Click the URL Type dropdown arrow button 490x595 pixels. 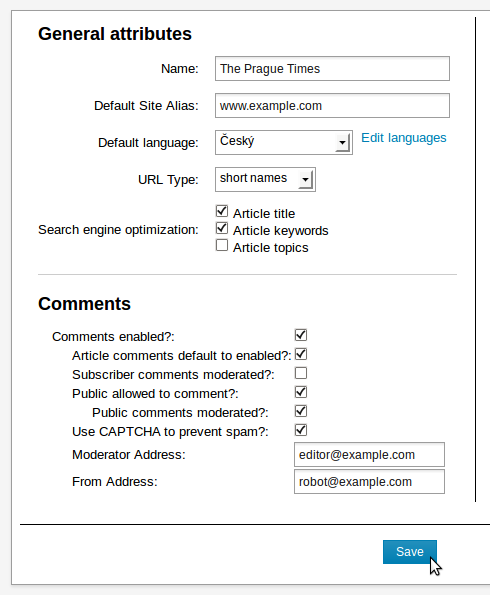tap(306, 180)
